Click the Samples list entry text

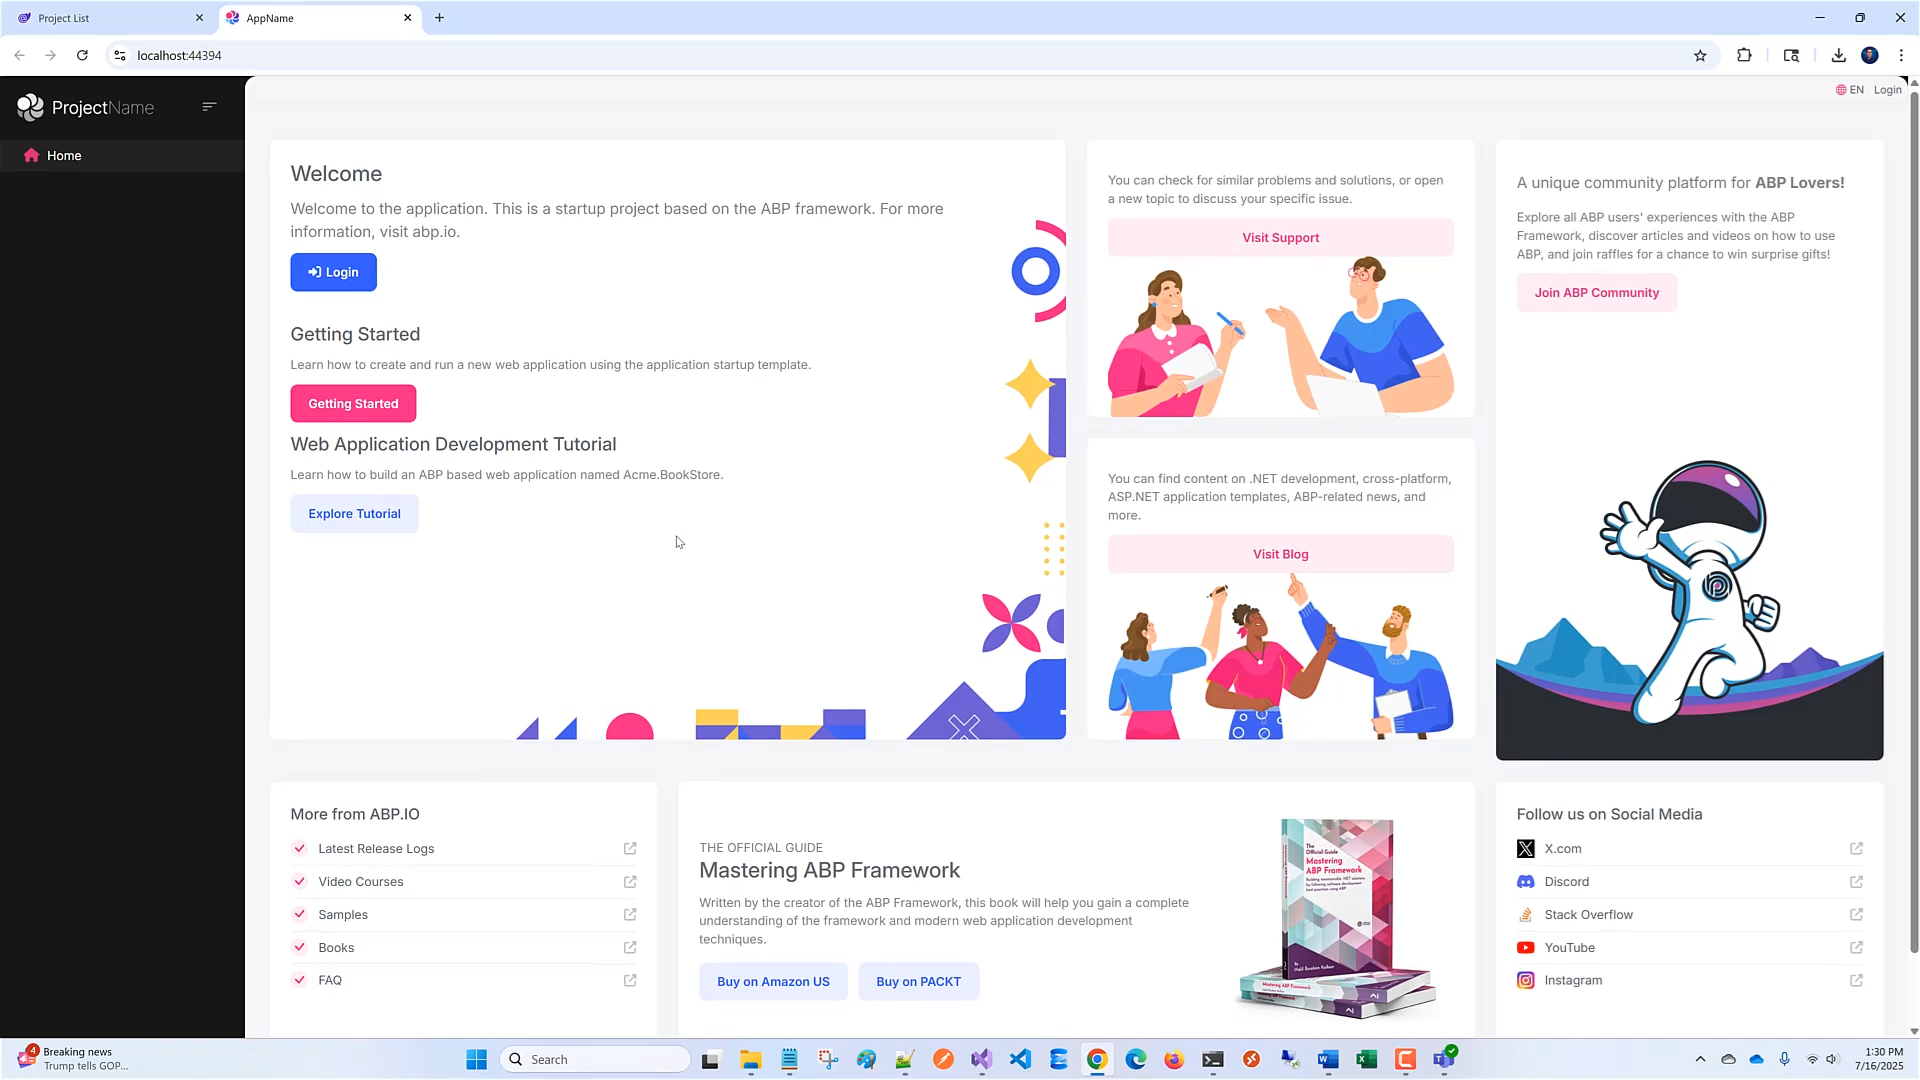pyautogui.click(x=343, y=915)
